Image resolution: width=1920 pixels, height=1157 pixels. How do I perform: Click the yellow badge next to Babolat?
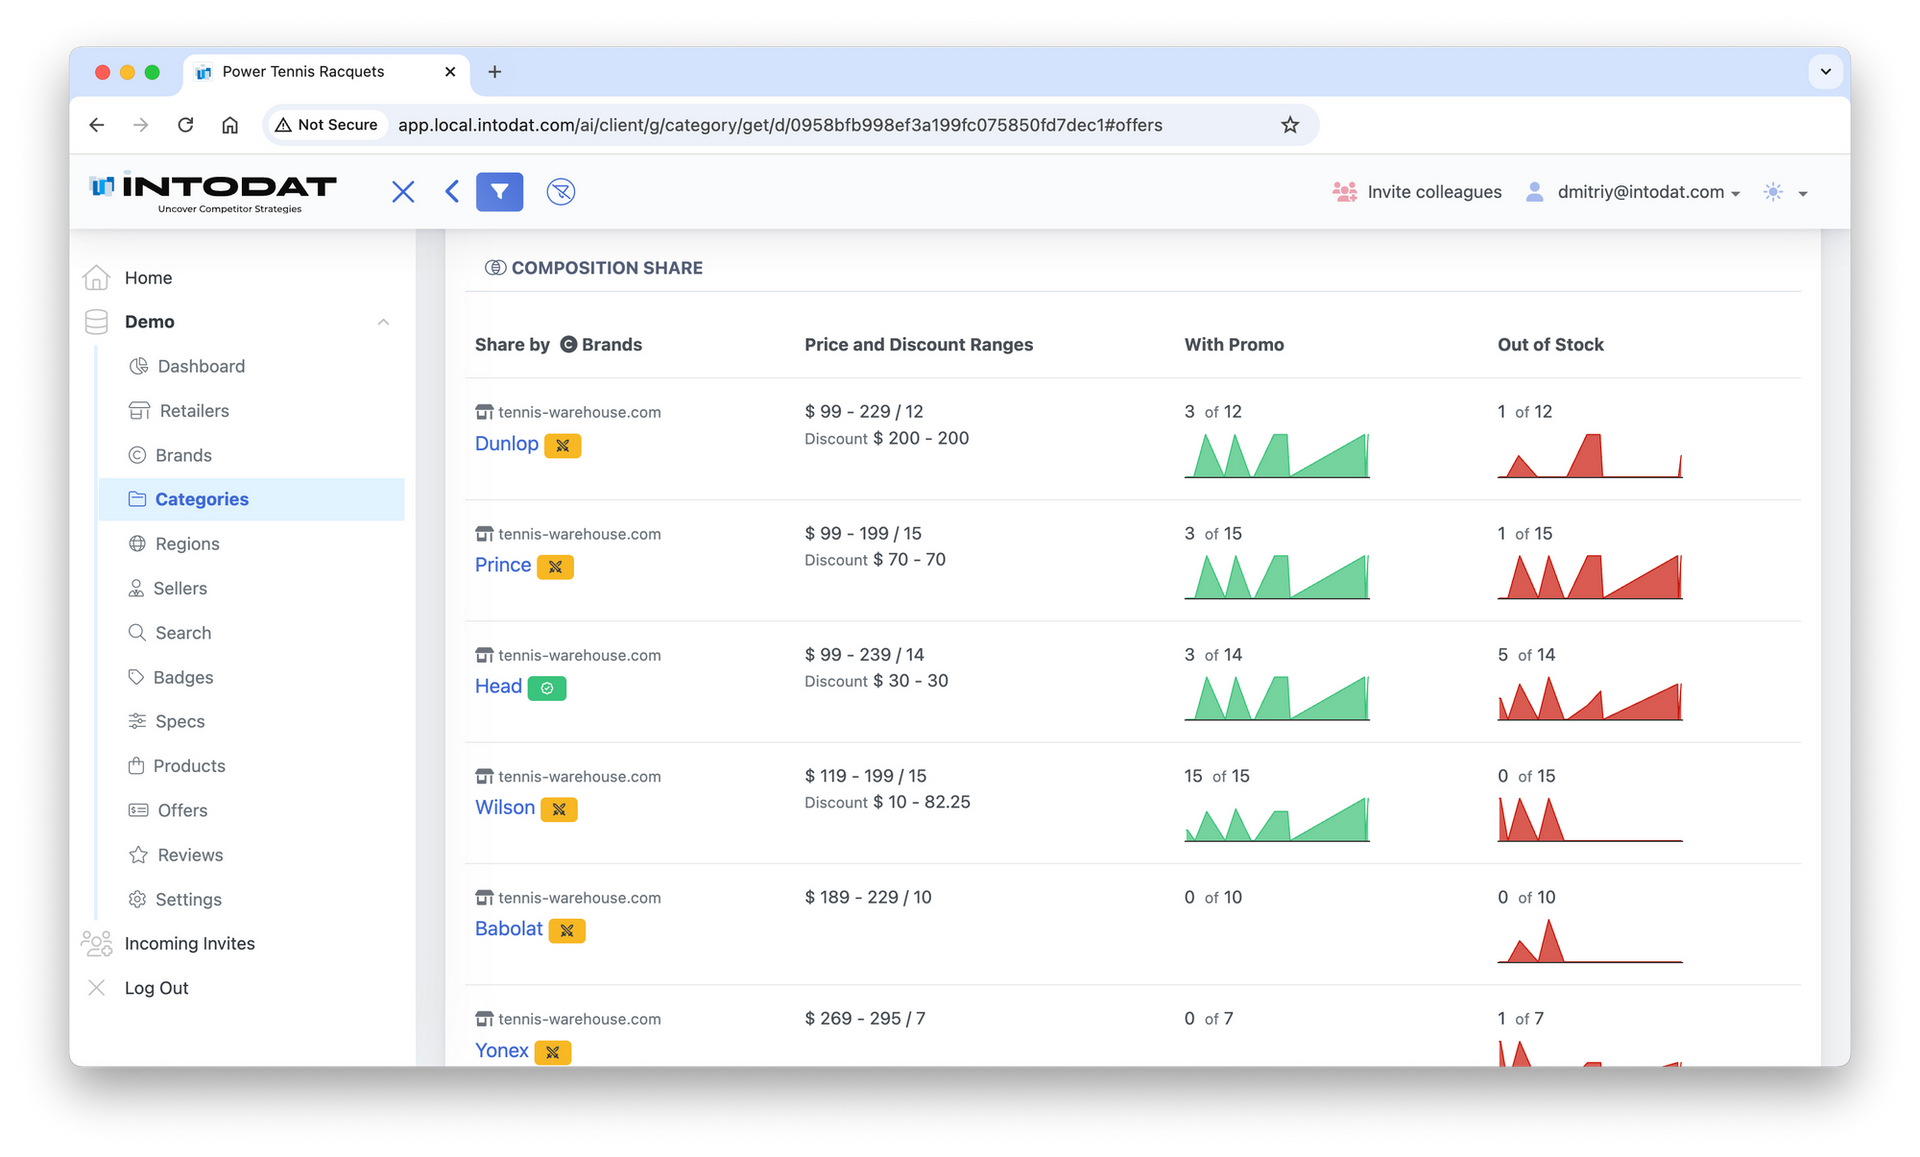(567, 930)
